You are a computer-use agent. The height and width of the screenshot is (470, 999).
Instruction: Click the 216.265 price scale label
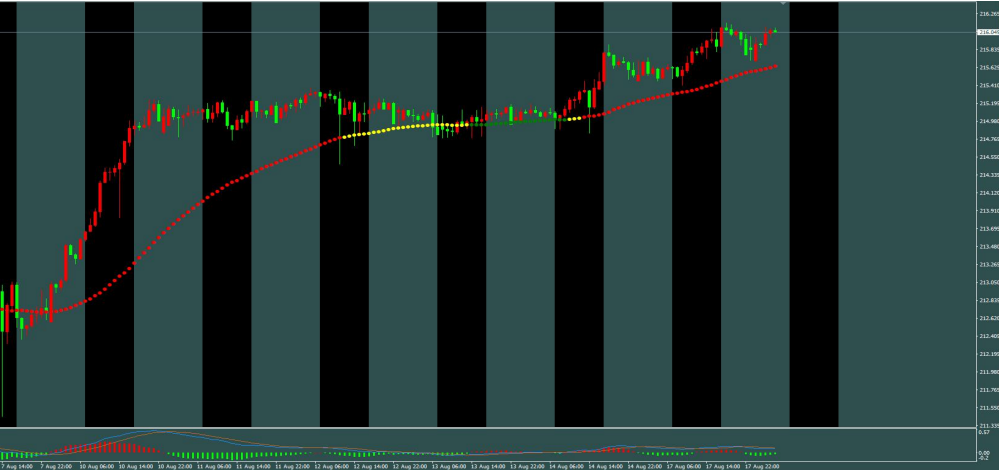coord(989,13)
